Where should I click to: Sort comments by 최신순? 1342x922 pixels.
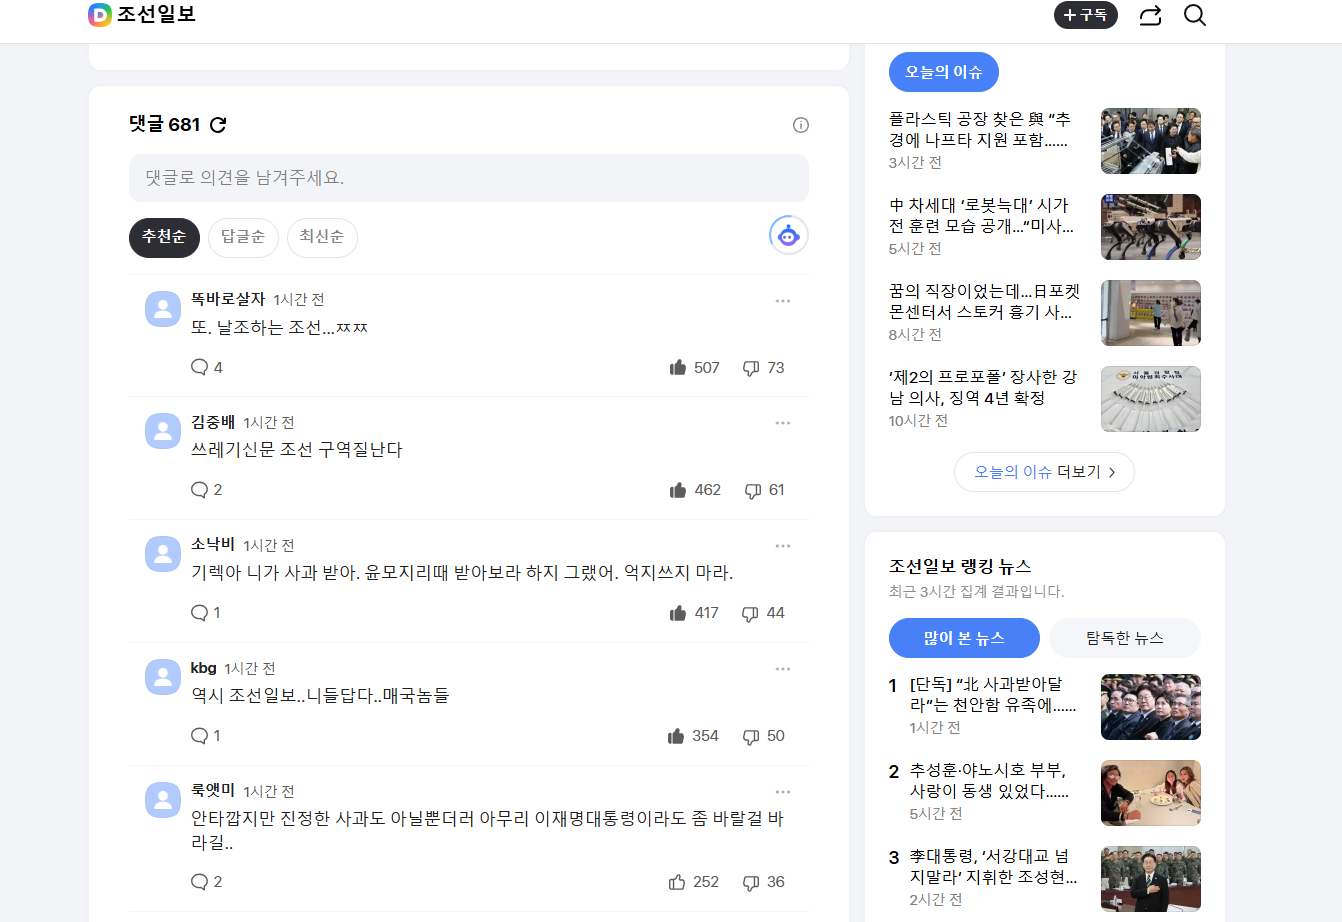pyautogui.click(x=322, y=237)
